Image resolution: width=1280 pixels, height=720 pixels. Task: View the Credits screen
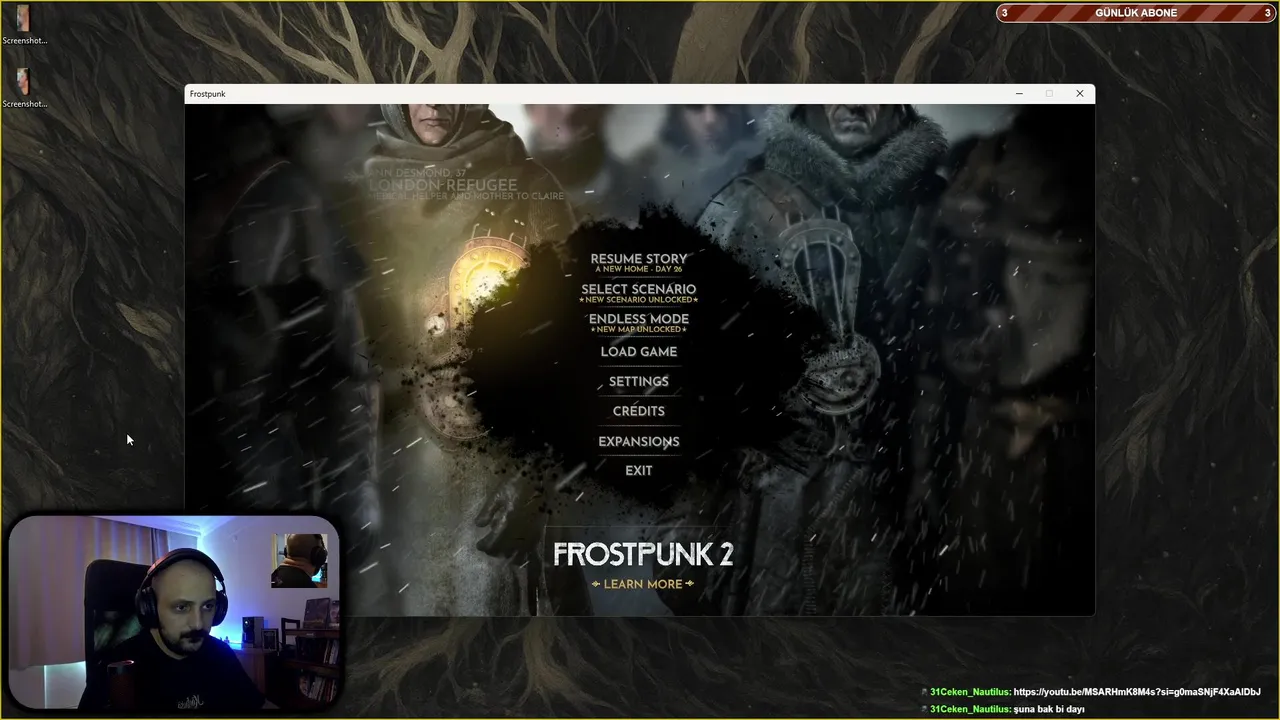pos(638,411)
